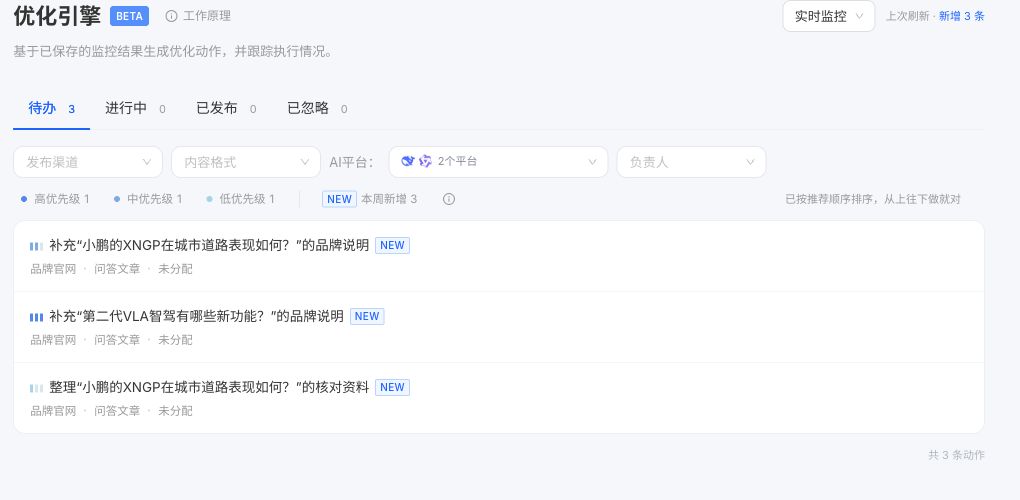Open the 内容格式 filter dropdown
Image resolution: width=1020 pixels, height=500 pixels.
(x=246, y=162)
